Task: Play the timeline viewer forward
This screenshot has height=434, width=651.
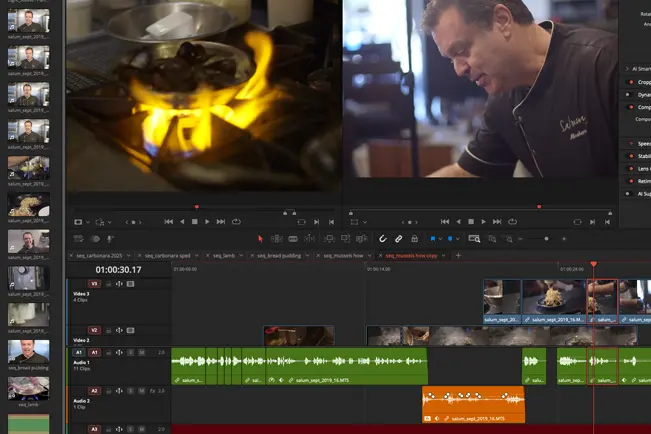Action: (x=484, y=222)
